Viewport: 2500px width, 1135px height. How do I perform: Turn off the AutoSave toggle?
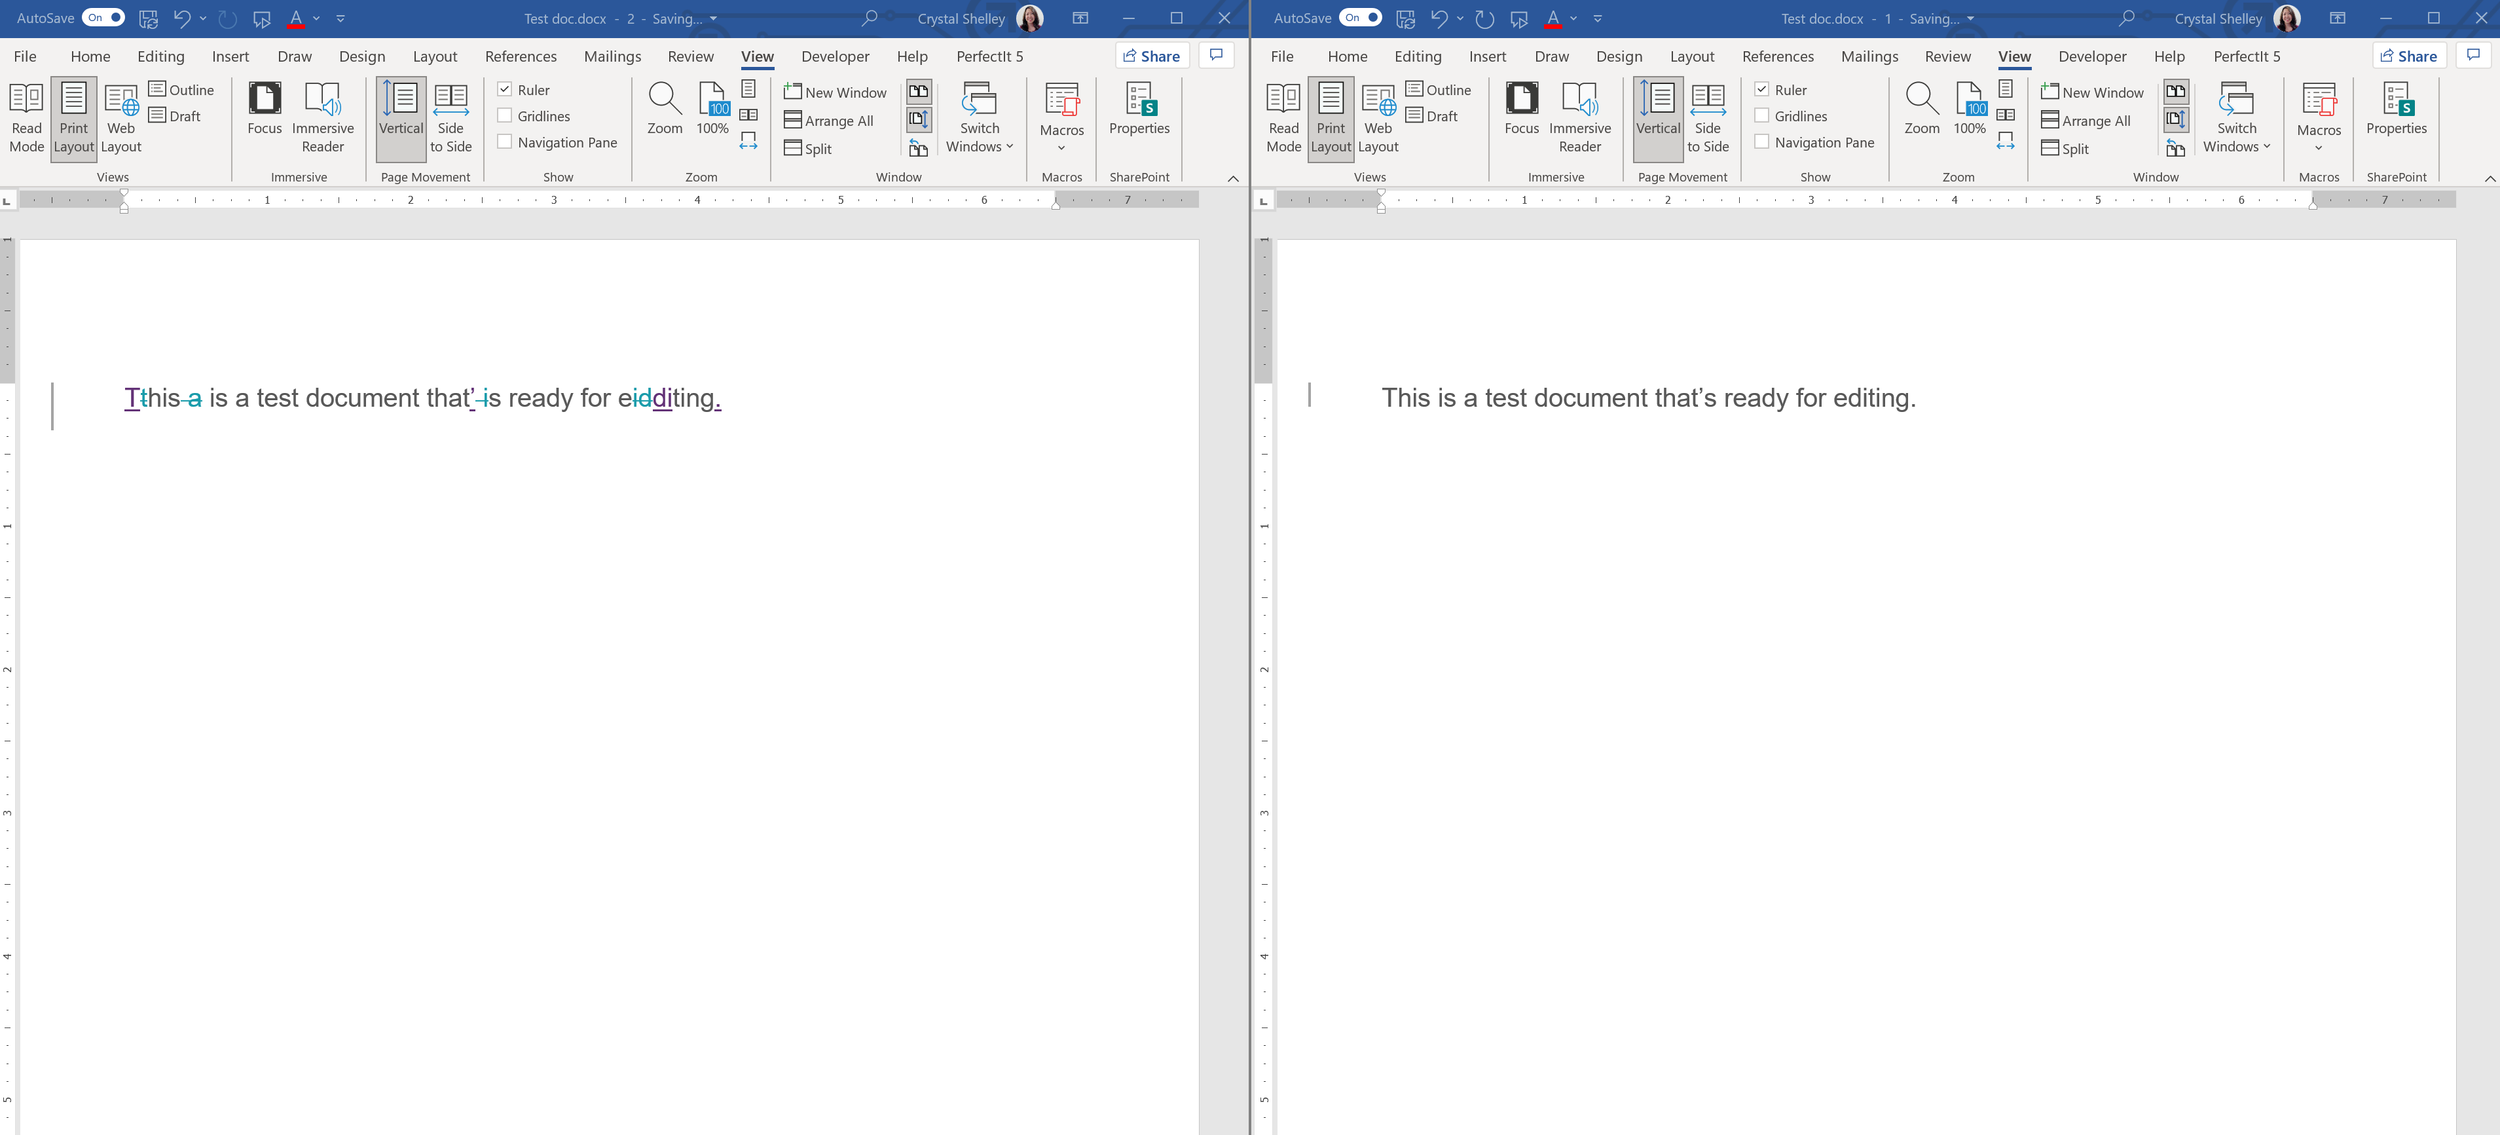pos(102,17)
